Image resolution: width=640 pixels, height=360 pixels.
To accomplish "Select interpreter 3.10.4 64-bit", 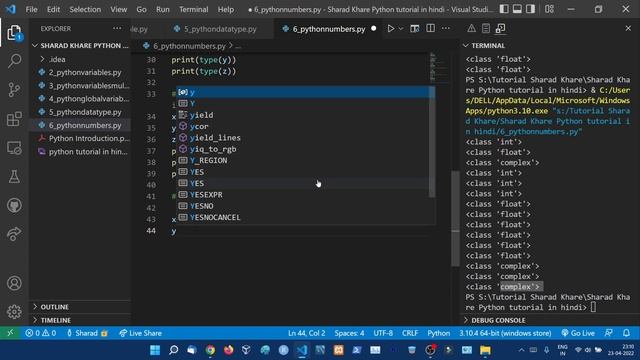I will click(x=505, y=333).
